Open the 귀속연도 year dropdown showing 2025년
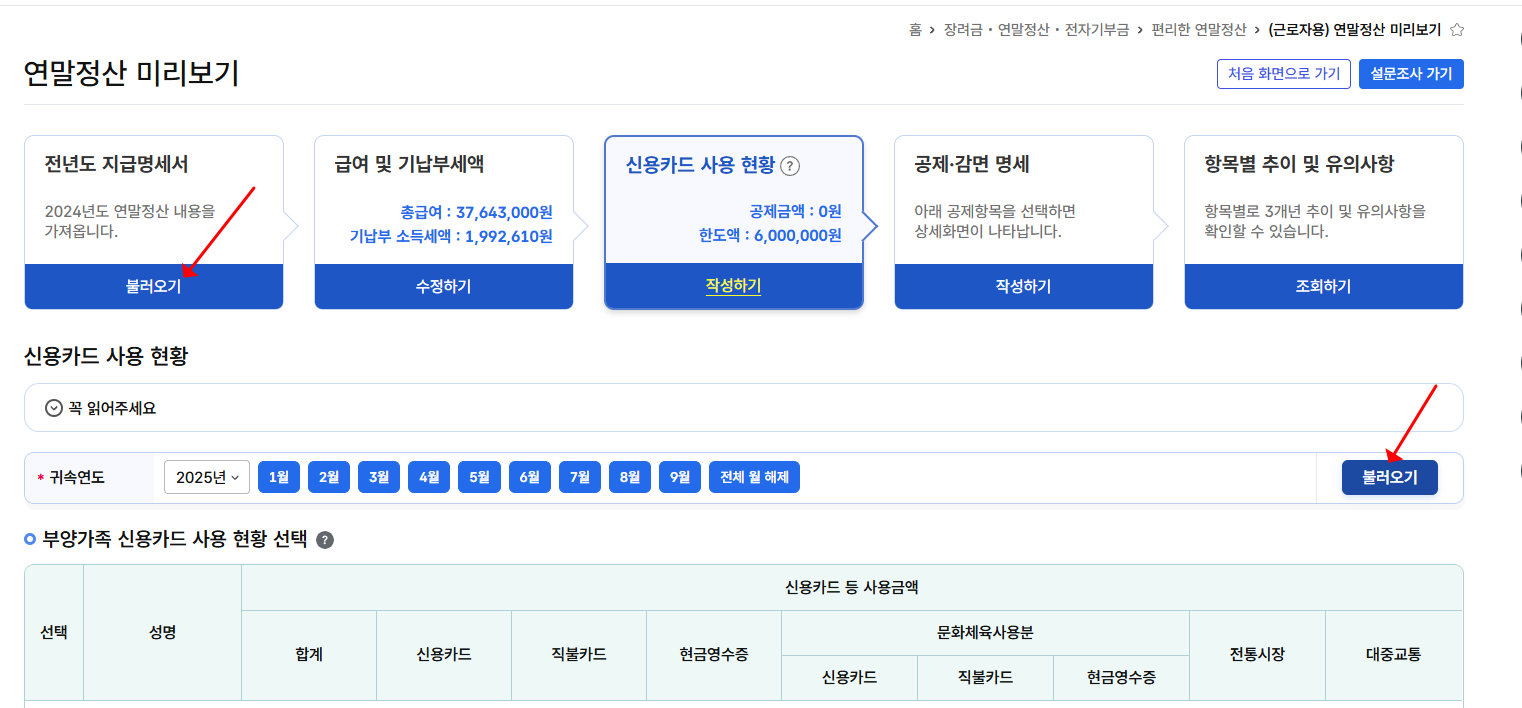This screenshot has height=708, width=1522. pos(206,476)
